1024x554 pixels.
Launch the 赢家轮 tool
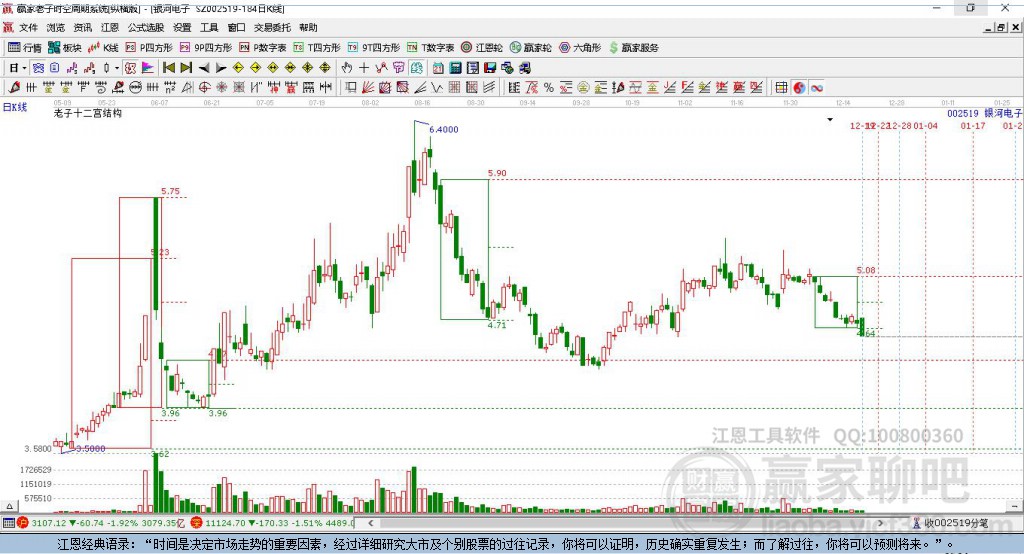[x=531, y=48]
